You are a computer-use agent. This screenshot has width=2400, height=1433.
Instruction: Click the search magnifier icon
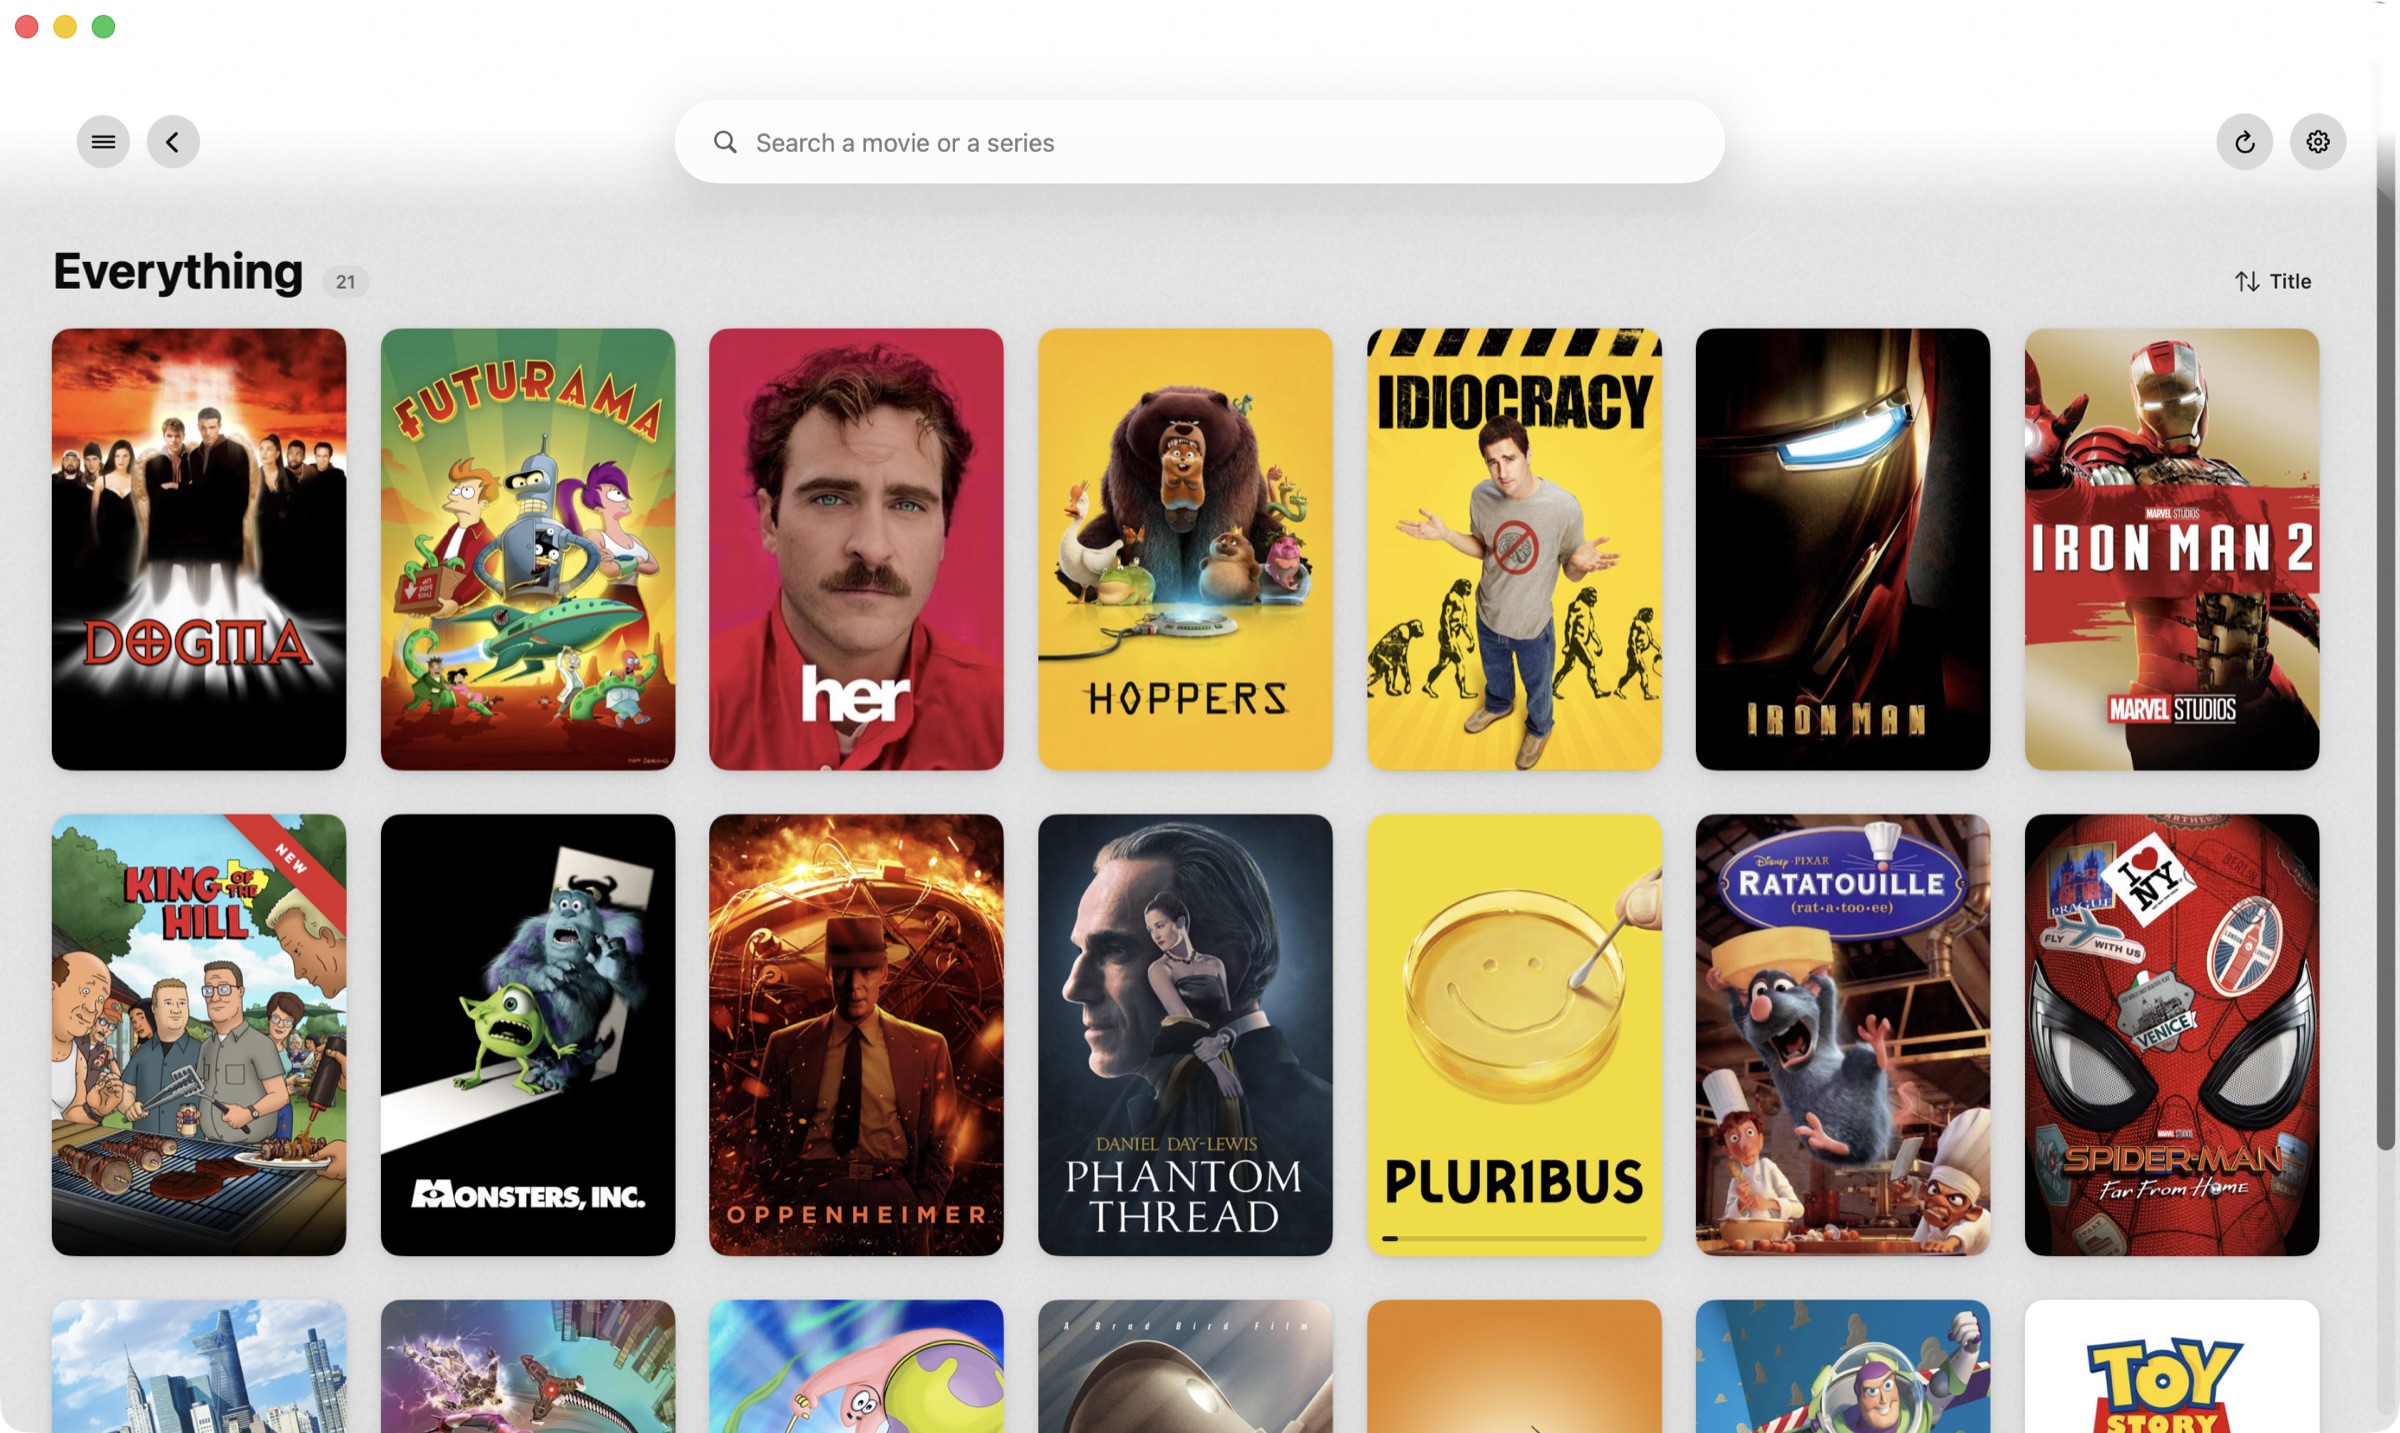coord(726,142)
